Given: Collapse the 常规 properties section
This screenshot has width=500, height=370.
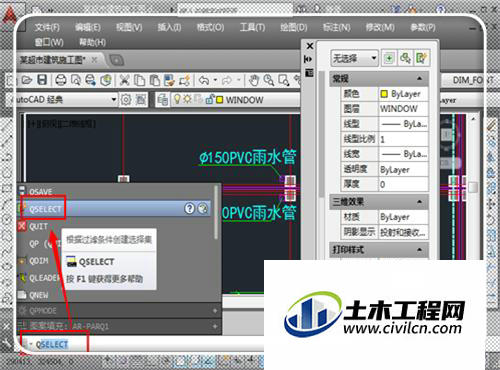Looking at the screenshot, I should point(419,79).
